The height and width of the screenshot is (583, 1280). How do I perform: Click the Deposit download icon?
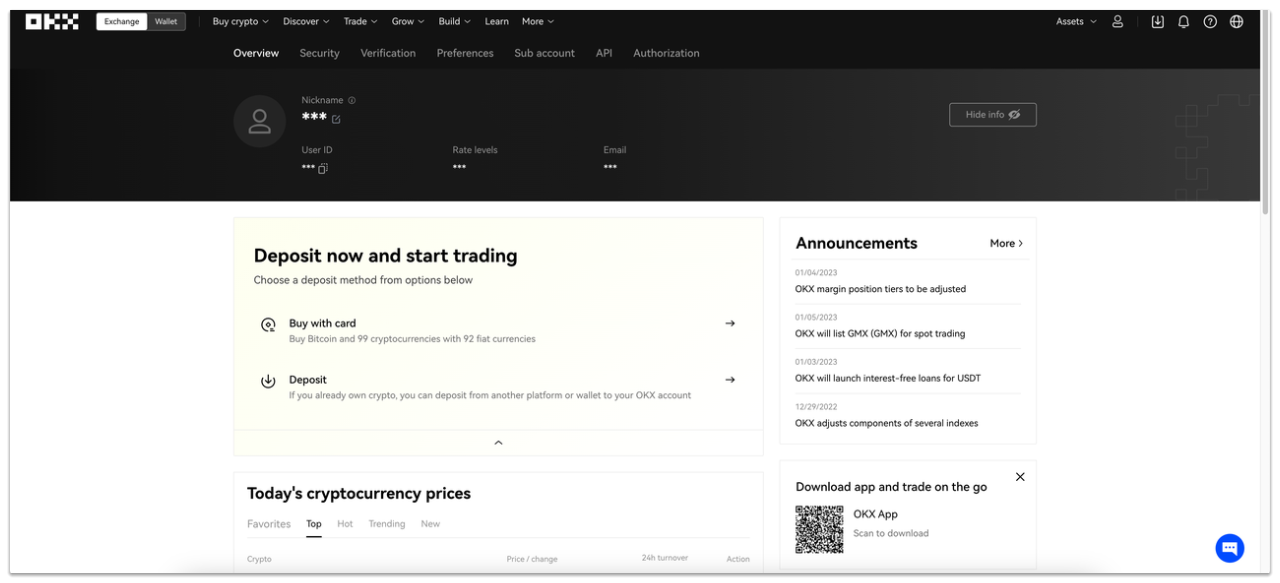pos(268,381)
